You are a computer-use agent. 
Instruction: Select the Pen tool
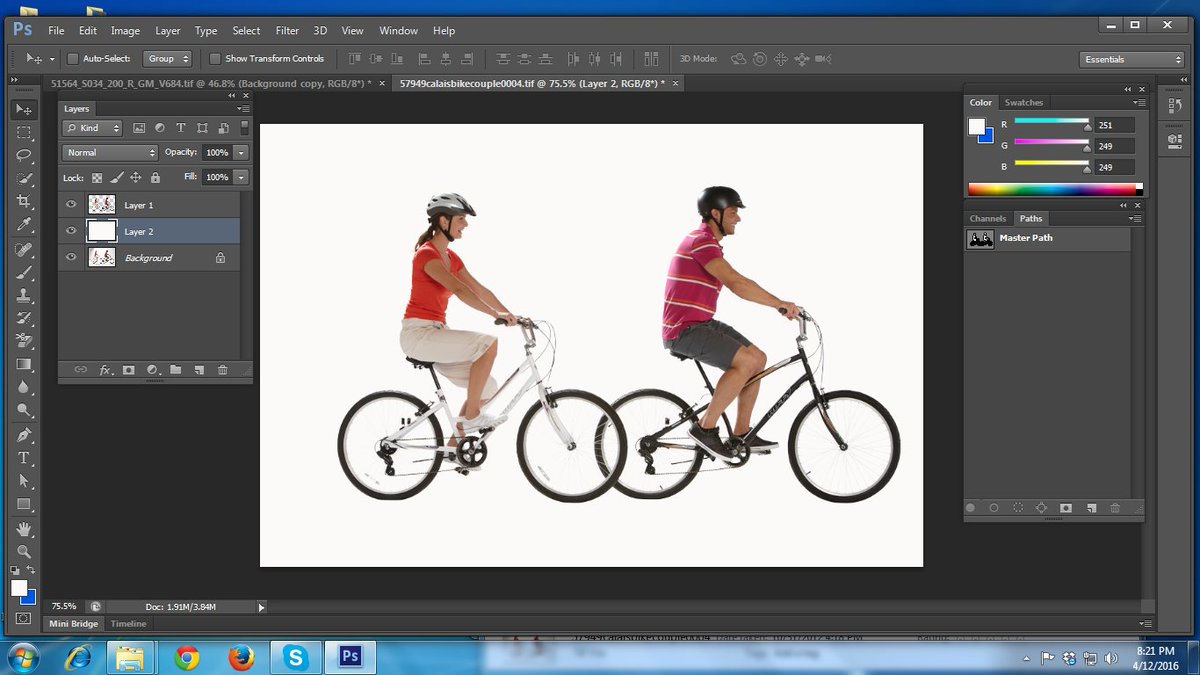[24, 436]
